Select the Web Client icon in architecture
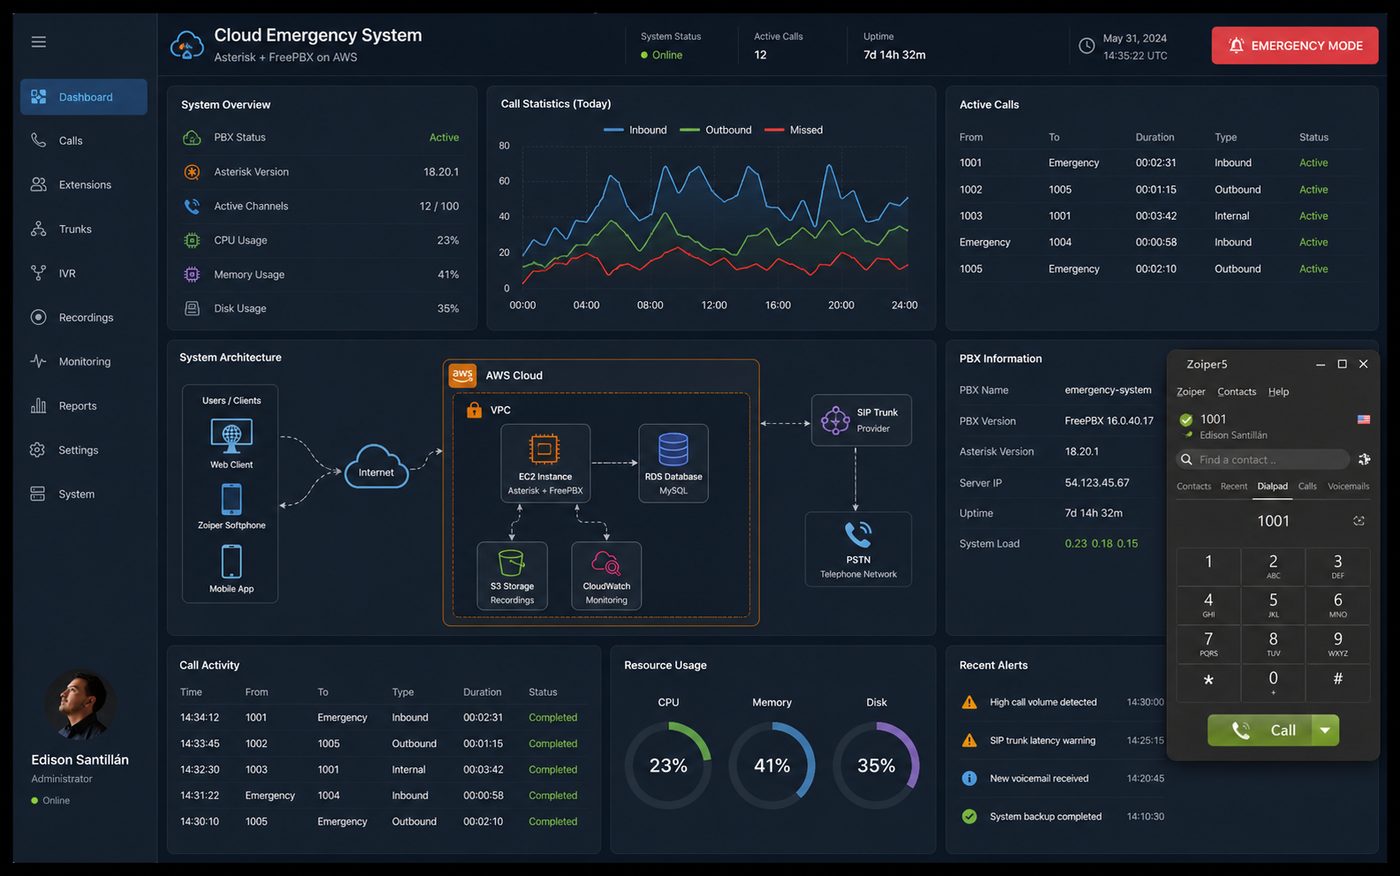 (231, 437)
